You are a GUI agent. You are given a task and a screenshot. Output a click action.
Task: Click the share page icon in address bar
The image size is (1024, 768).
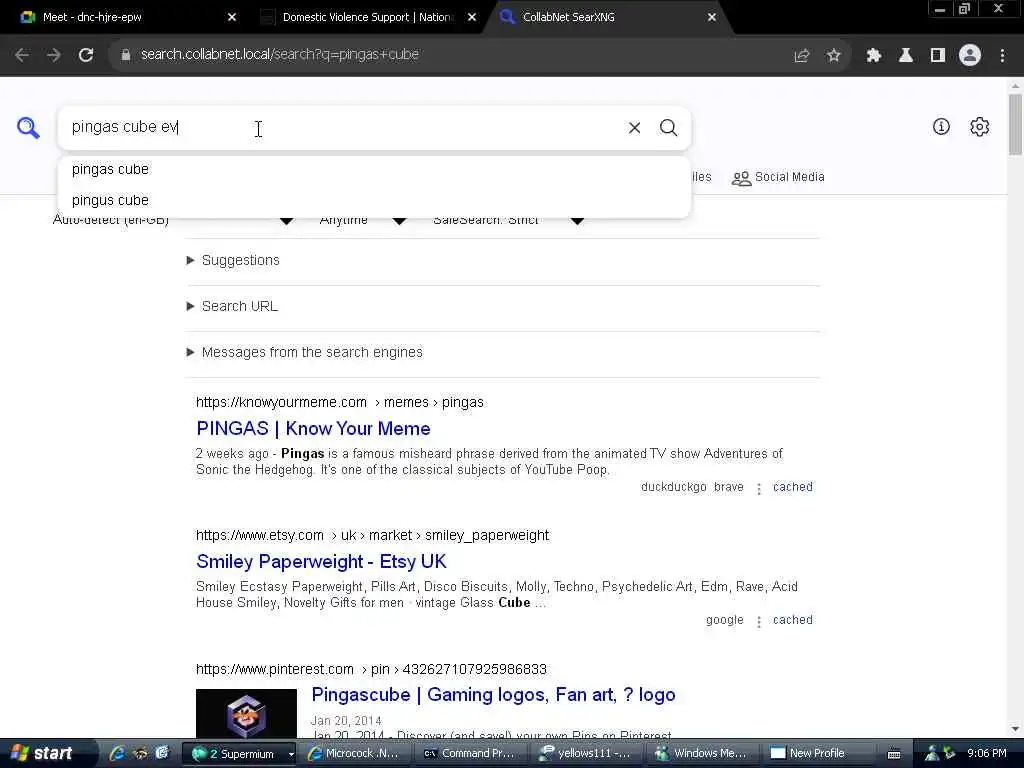pos(801,56)
